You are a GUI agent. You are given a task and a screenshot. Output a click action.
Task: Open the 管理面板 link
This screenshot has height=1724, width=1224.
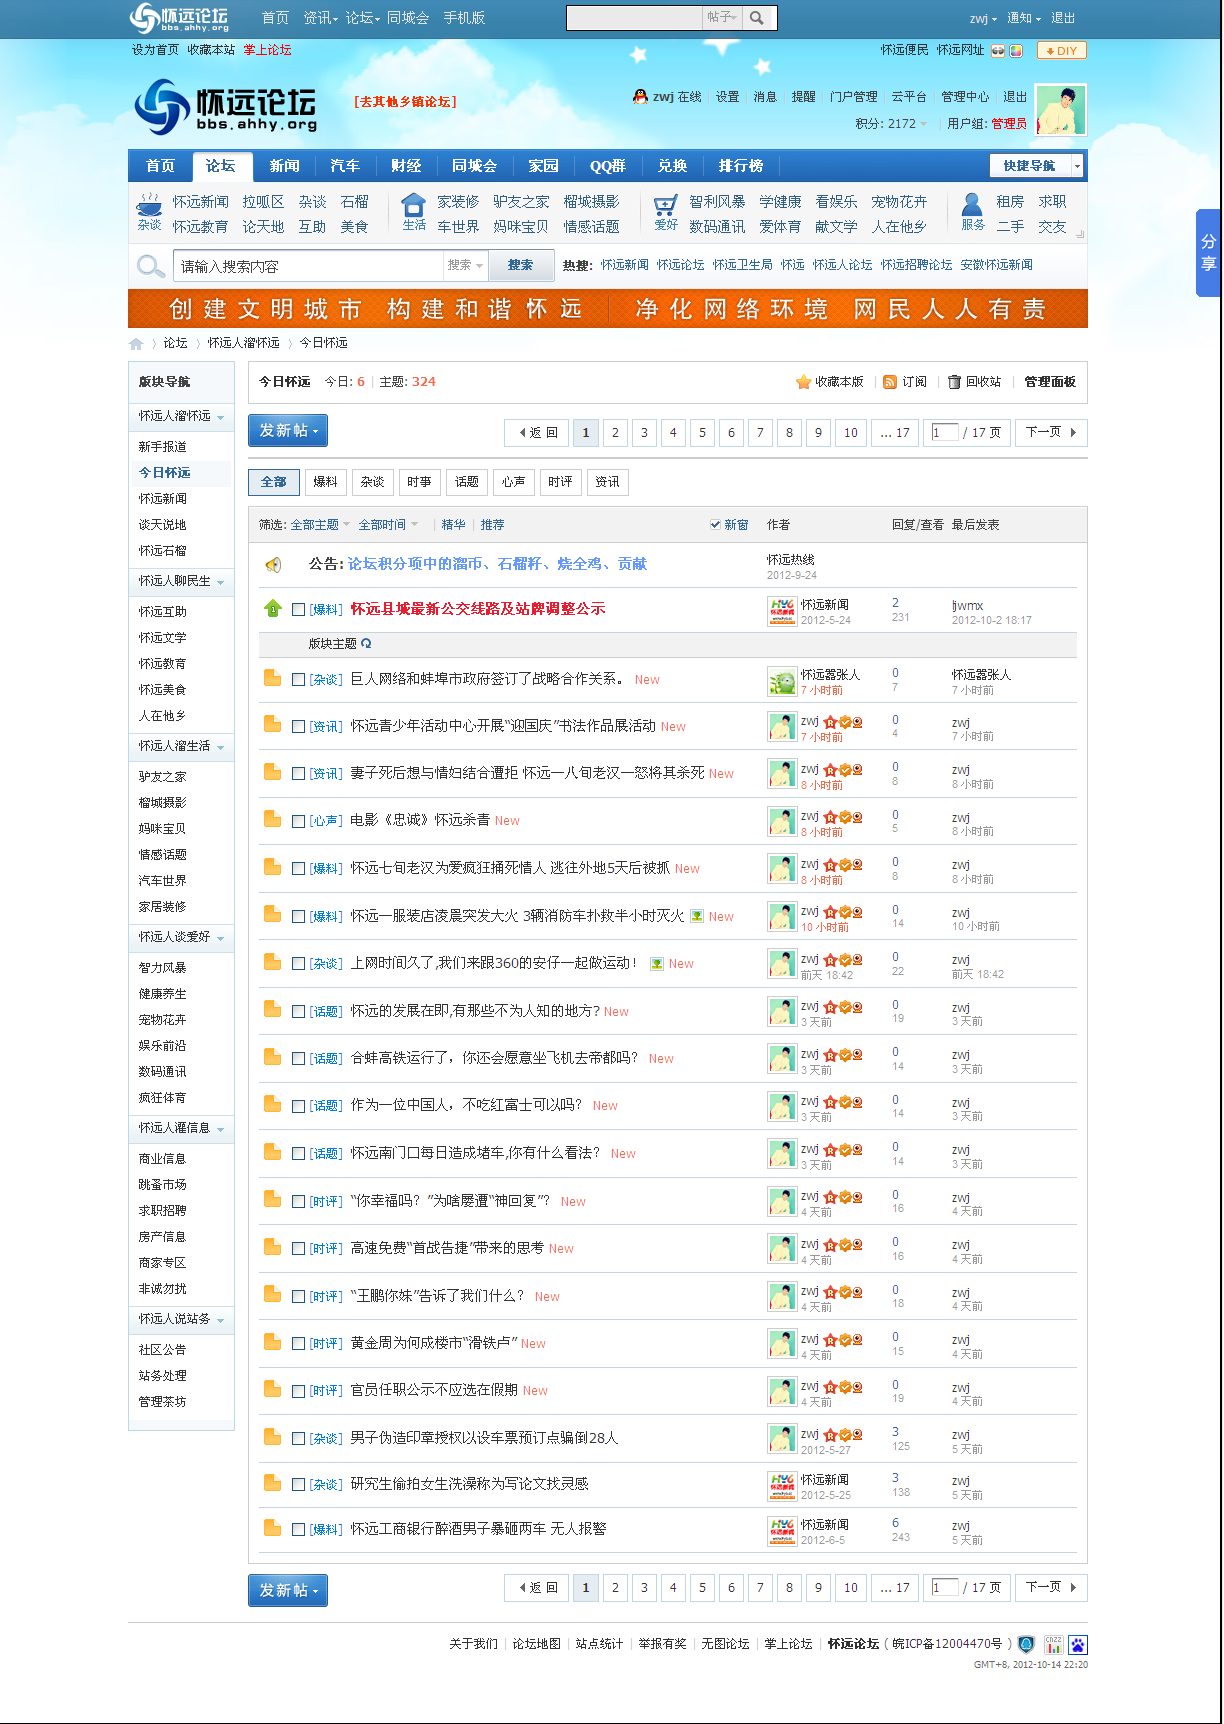1050,382
